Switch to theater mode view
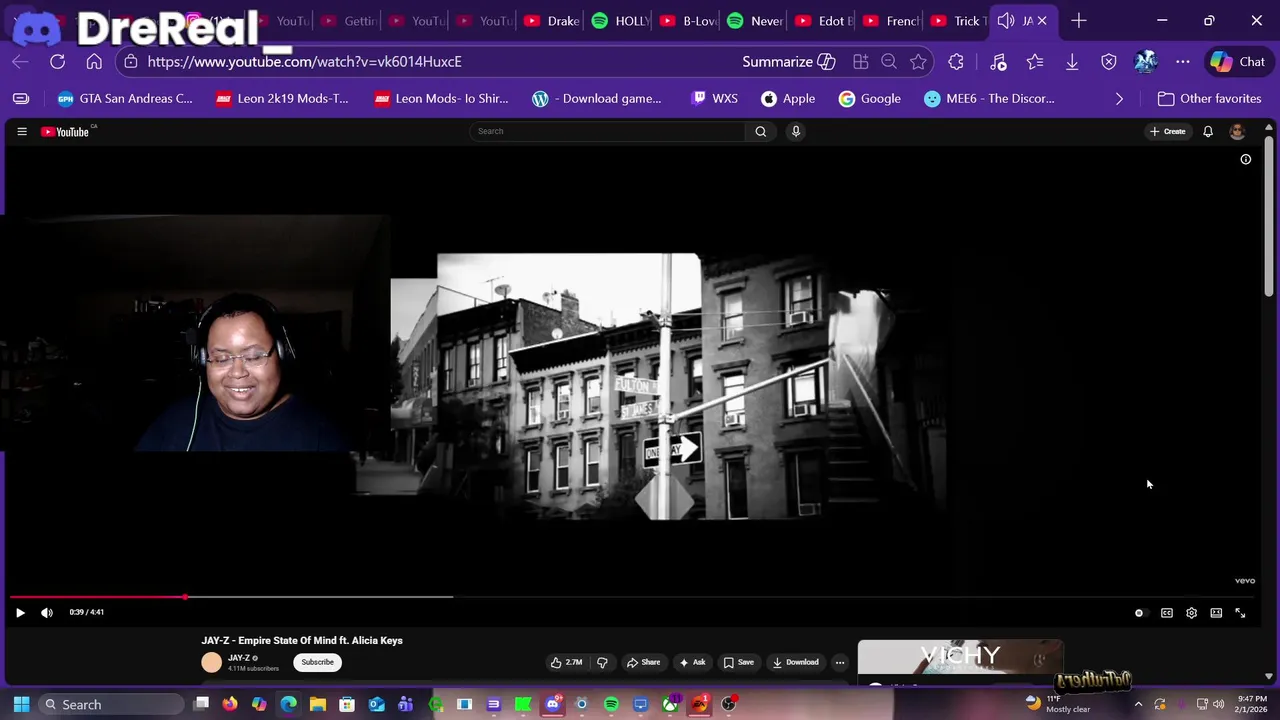Screen dimensions: 1280x720 click(1216, 613)
